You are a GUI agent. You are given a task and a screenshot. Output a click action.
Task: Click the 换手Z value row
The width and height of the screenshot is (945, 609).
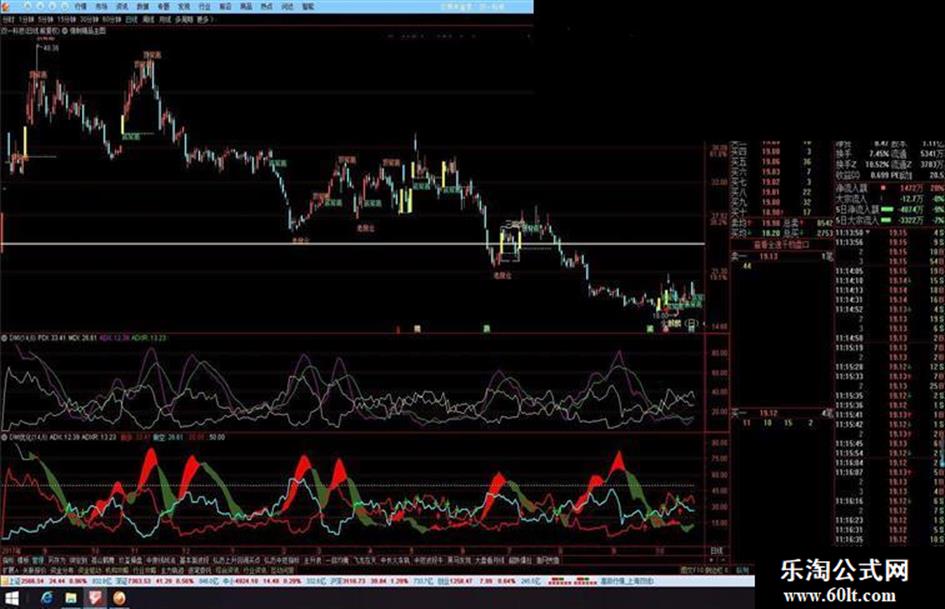click(x=862, y=165)
